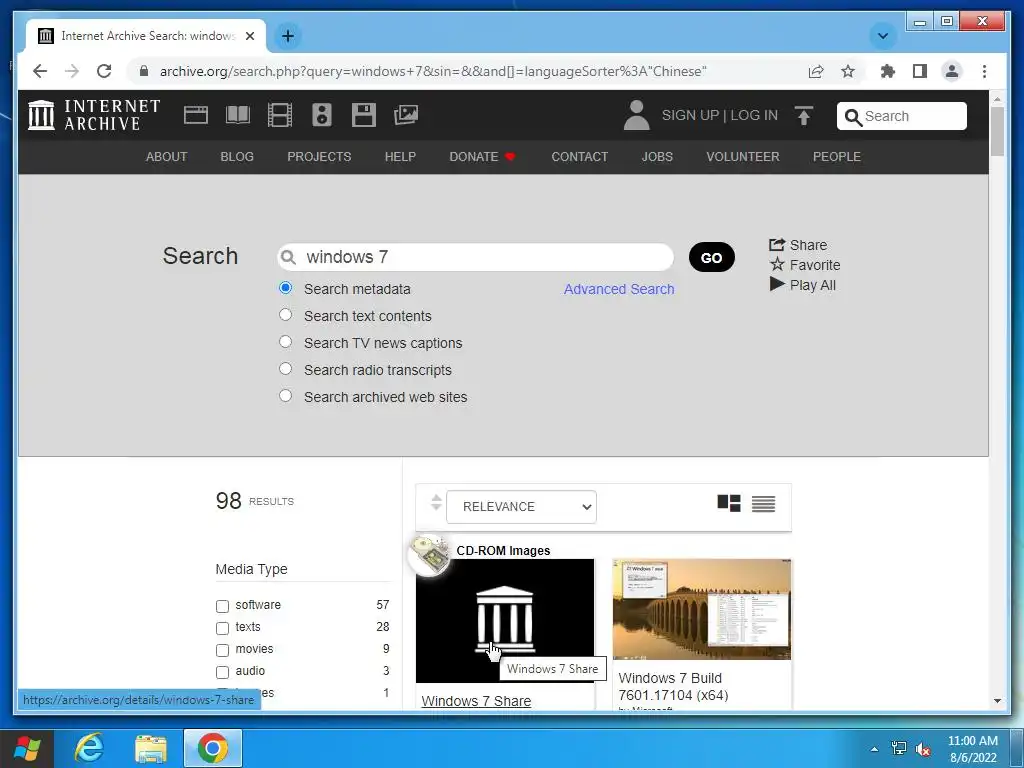Open the Software (floppy disk) media icon

(x=364, y=115)
